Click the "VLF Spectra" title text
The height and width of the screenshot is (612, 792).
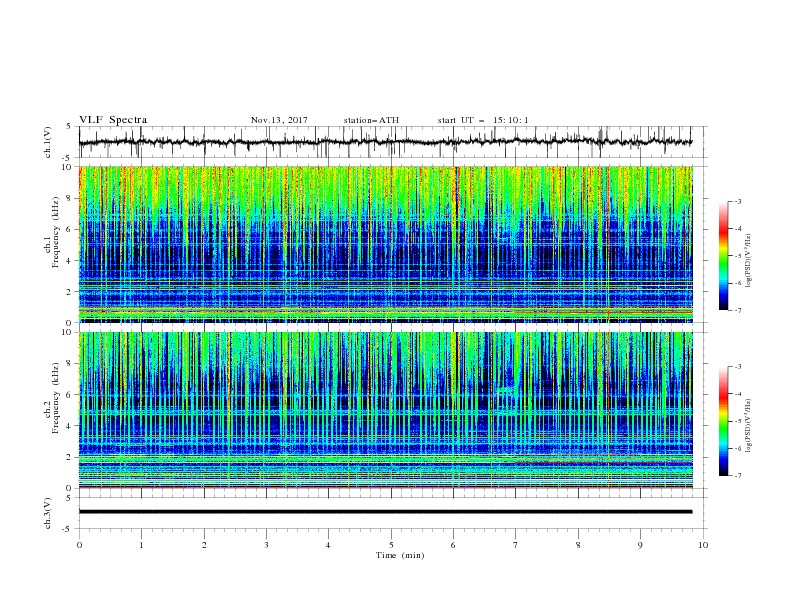(113, 120)
